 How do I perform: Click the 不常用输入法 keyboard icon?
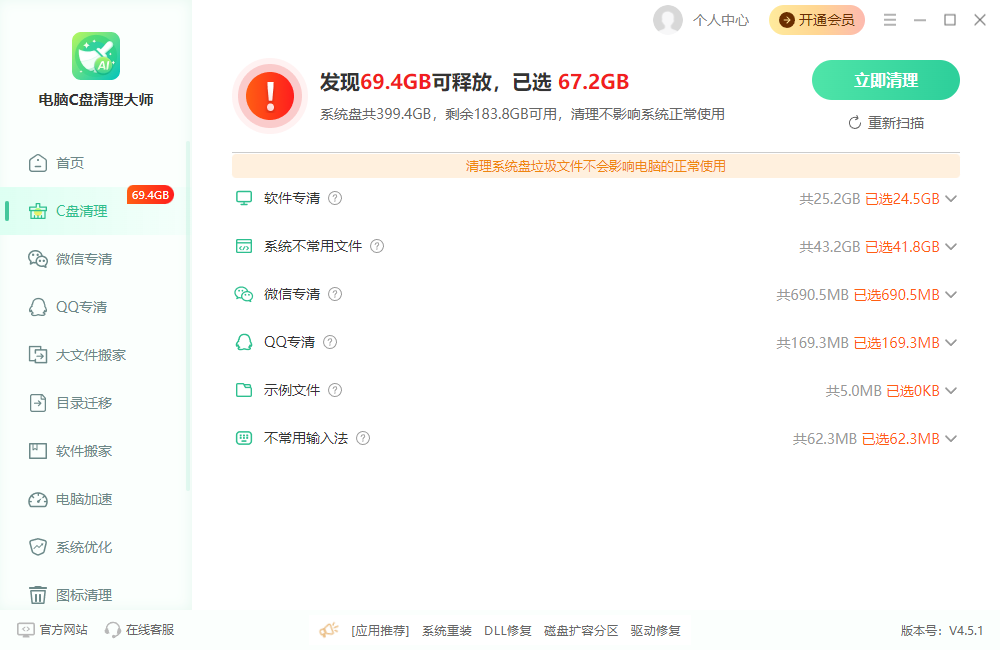click(x=244, y=438)
